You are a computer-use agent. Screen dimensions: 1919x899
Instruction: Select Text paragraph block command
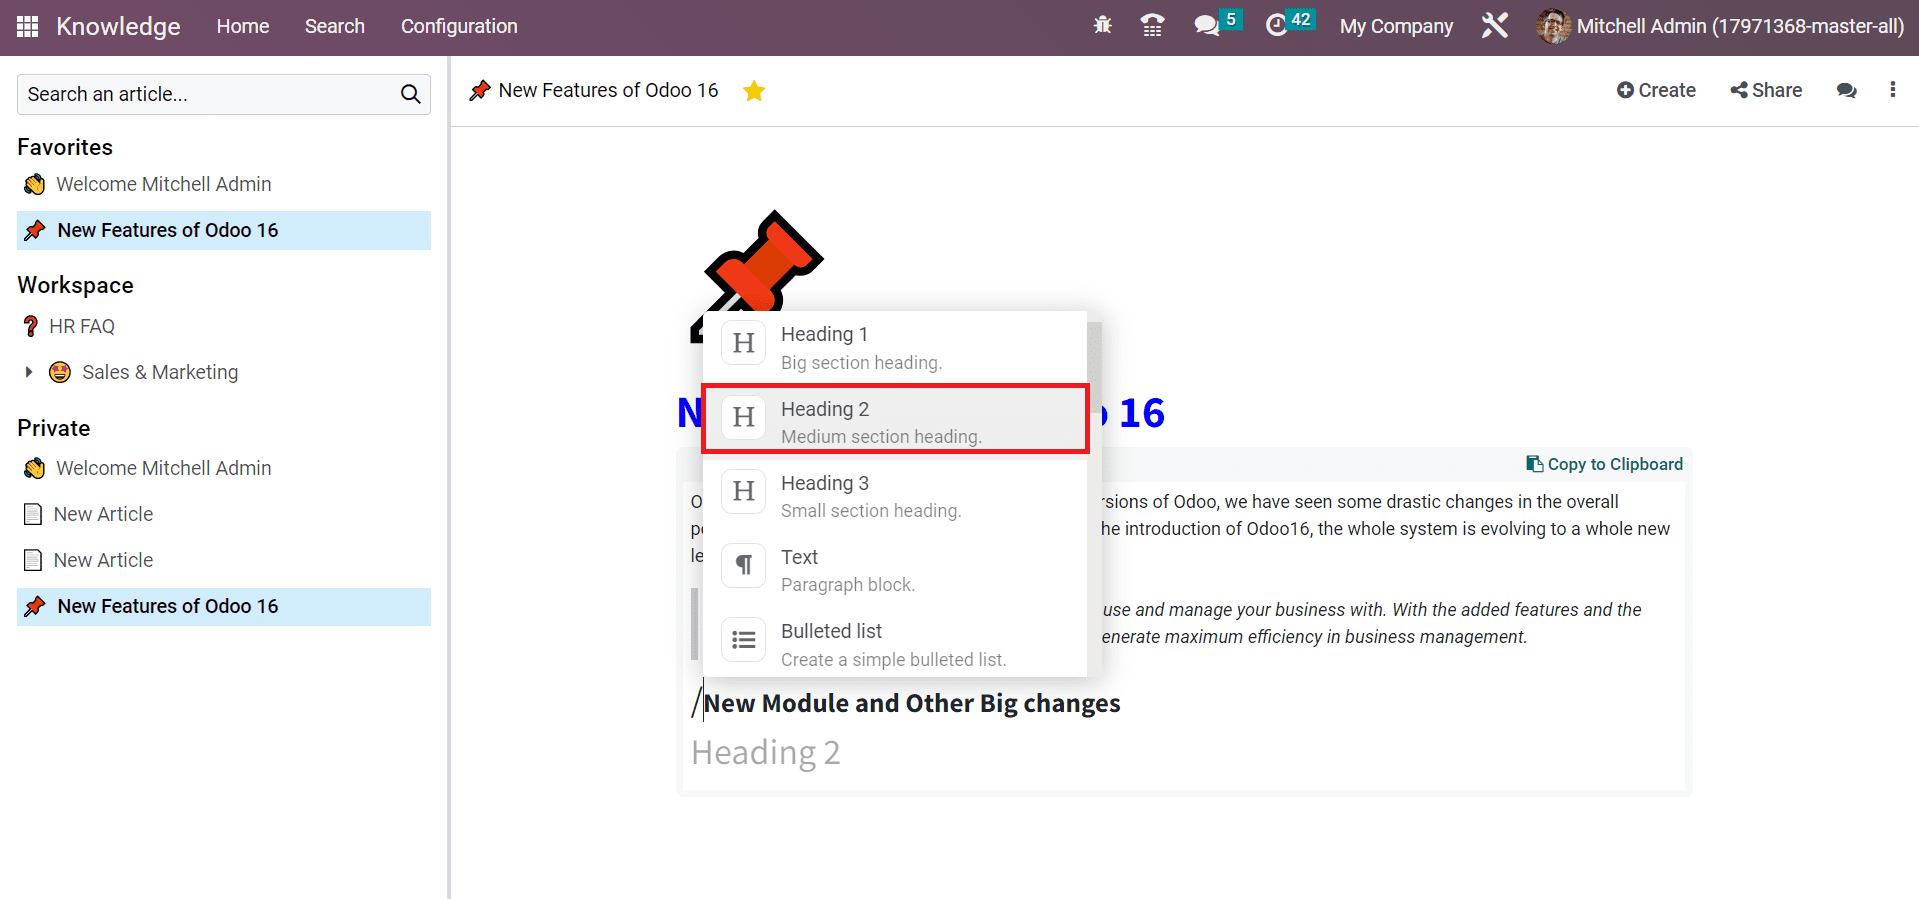click(x=895, y=570)
